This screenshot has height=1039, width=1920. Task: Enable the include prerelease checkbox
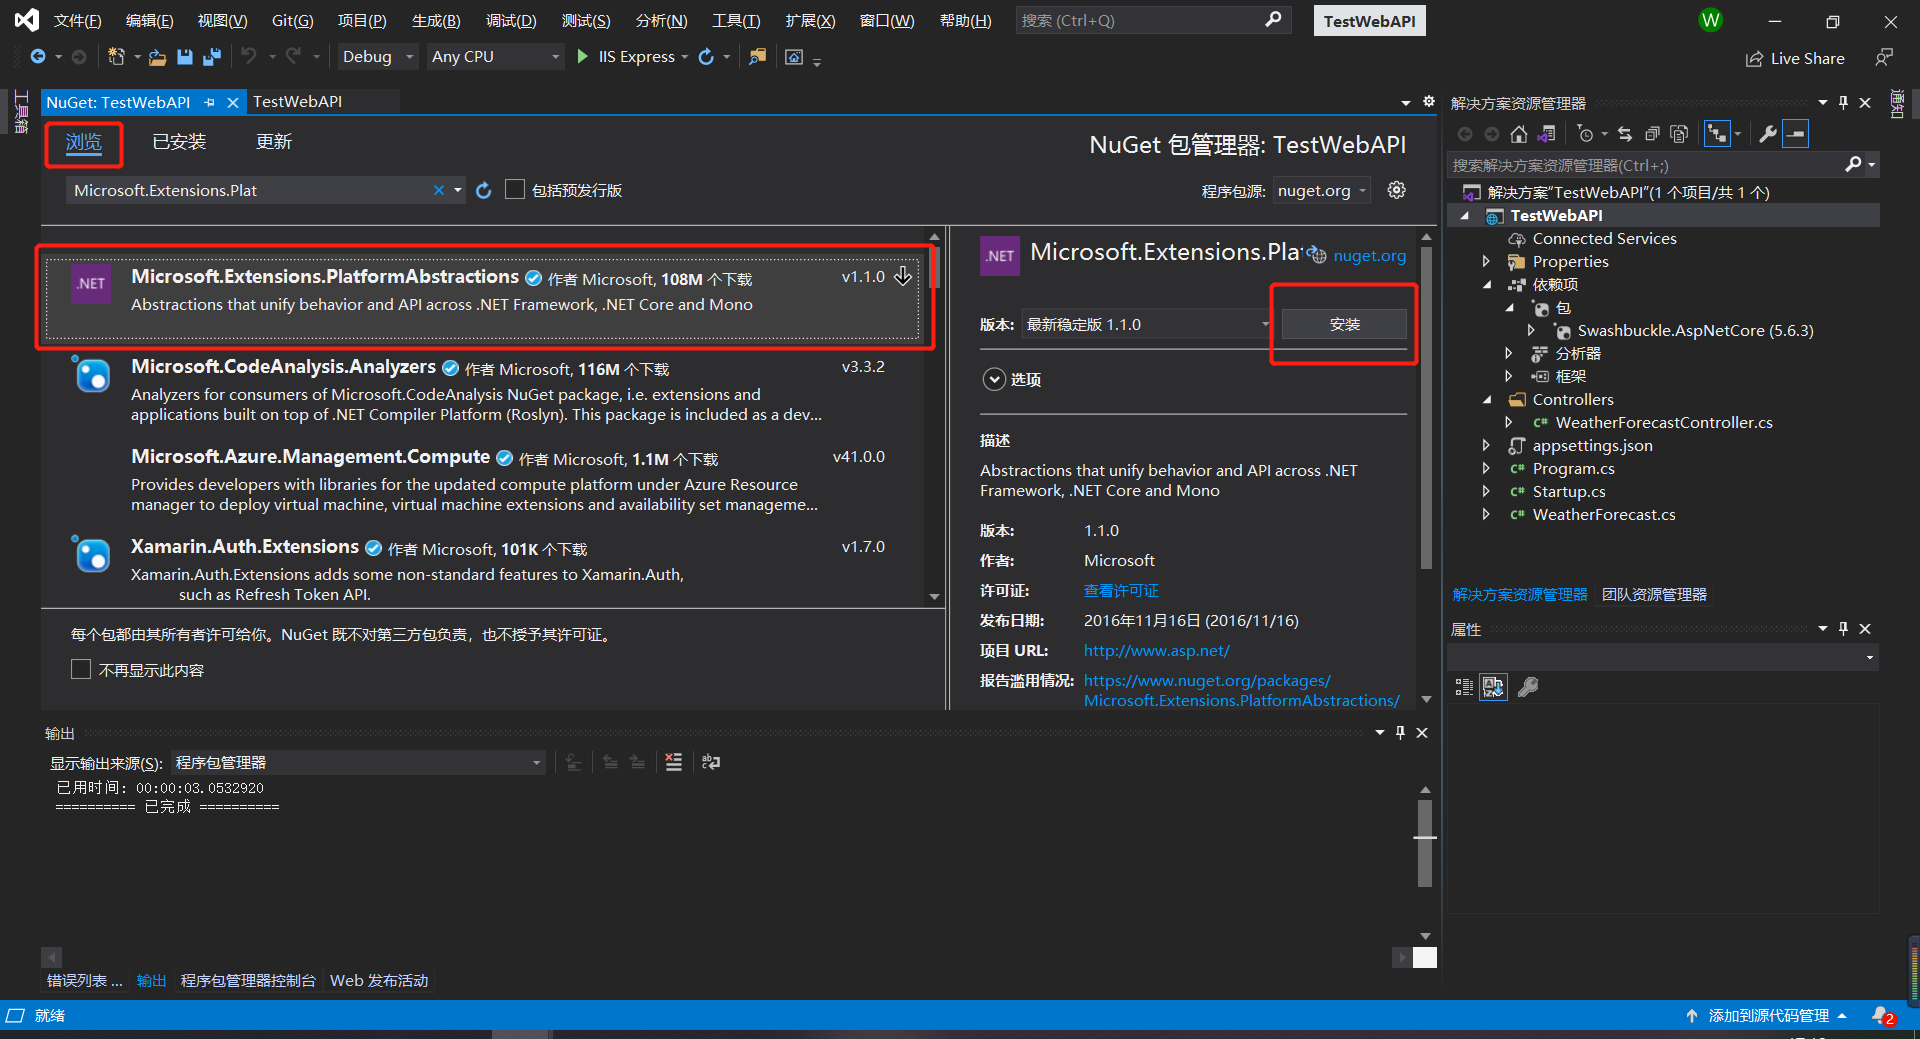515,190
